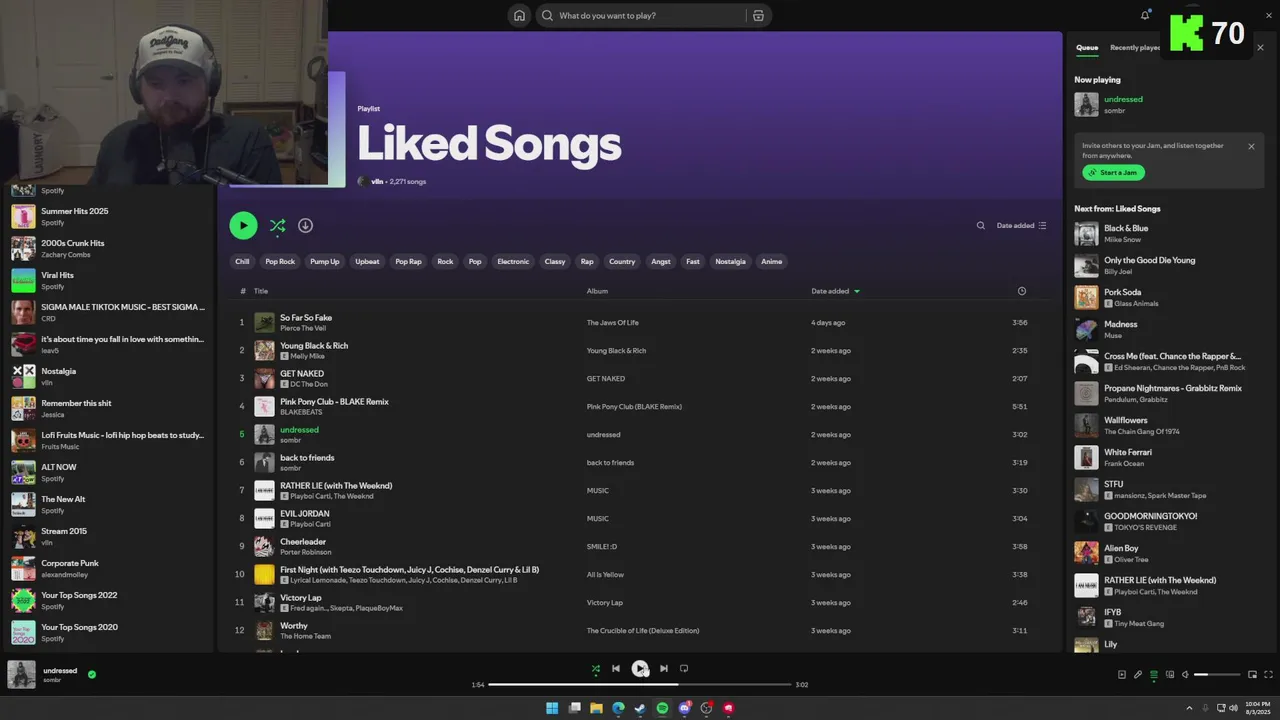
Task: Click the undressed album art in player bar
Action: pyautogui.click(x=21, y=674)
